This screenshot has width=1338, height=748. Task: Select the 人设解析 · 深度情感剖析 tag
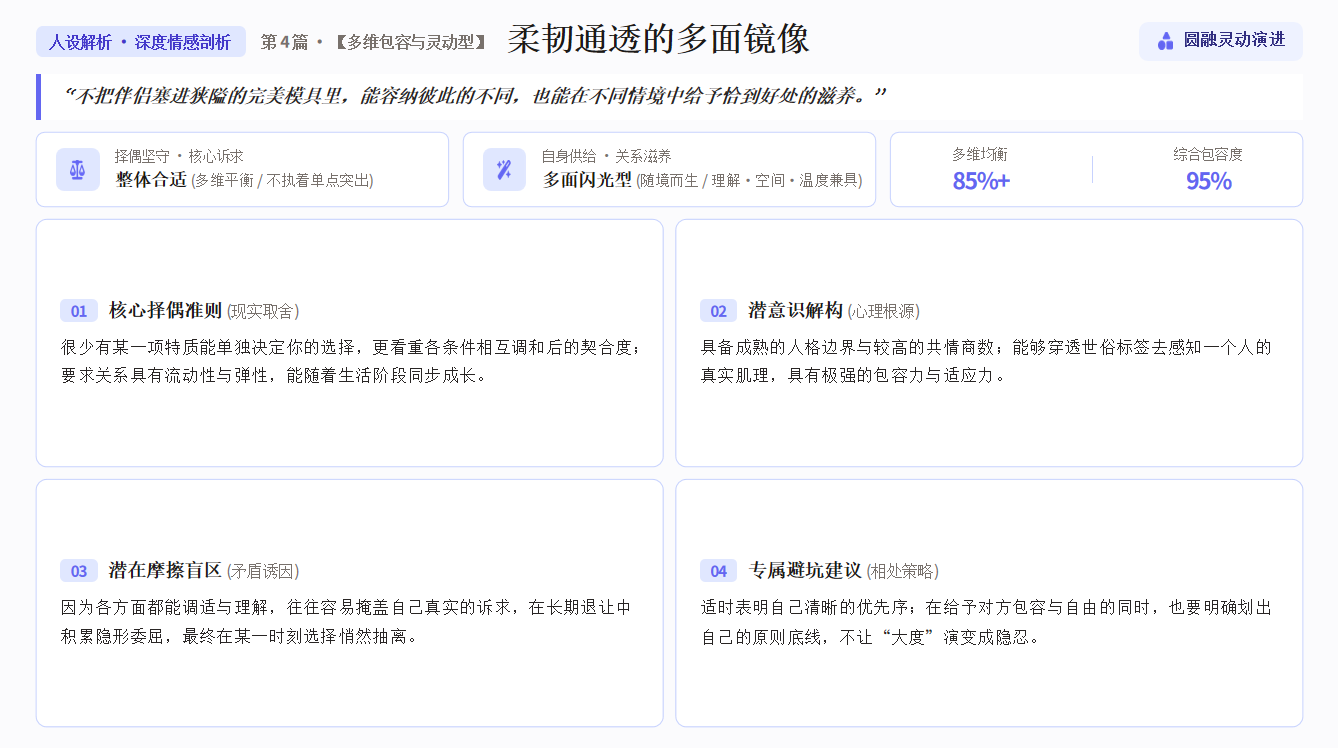[x=141, y=42]
